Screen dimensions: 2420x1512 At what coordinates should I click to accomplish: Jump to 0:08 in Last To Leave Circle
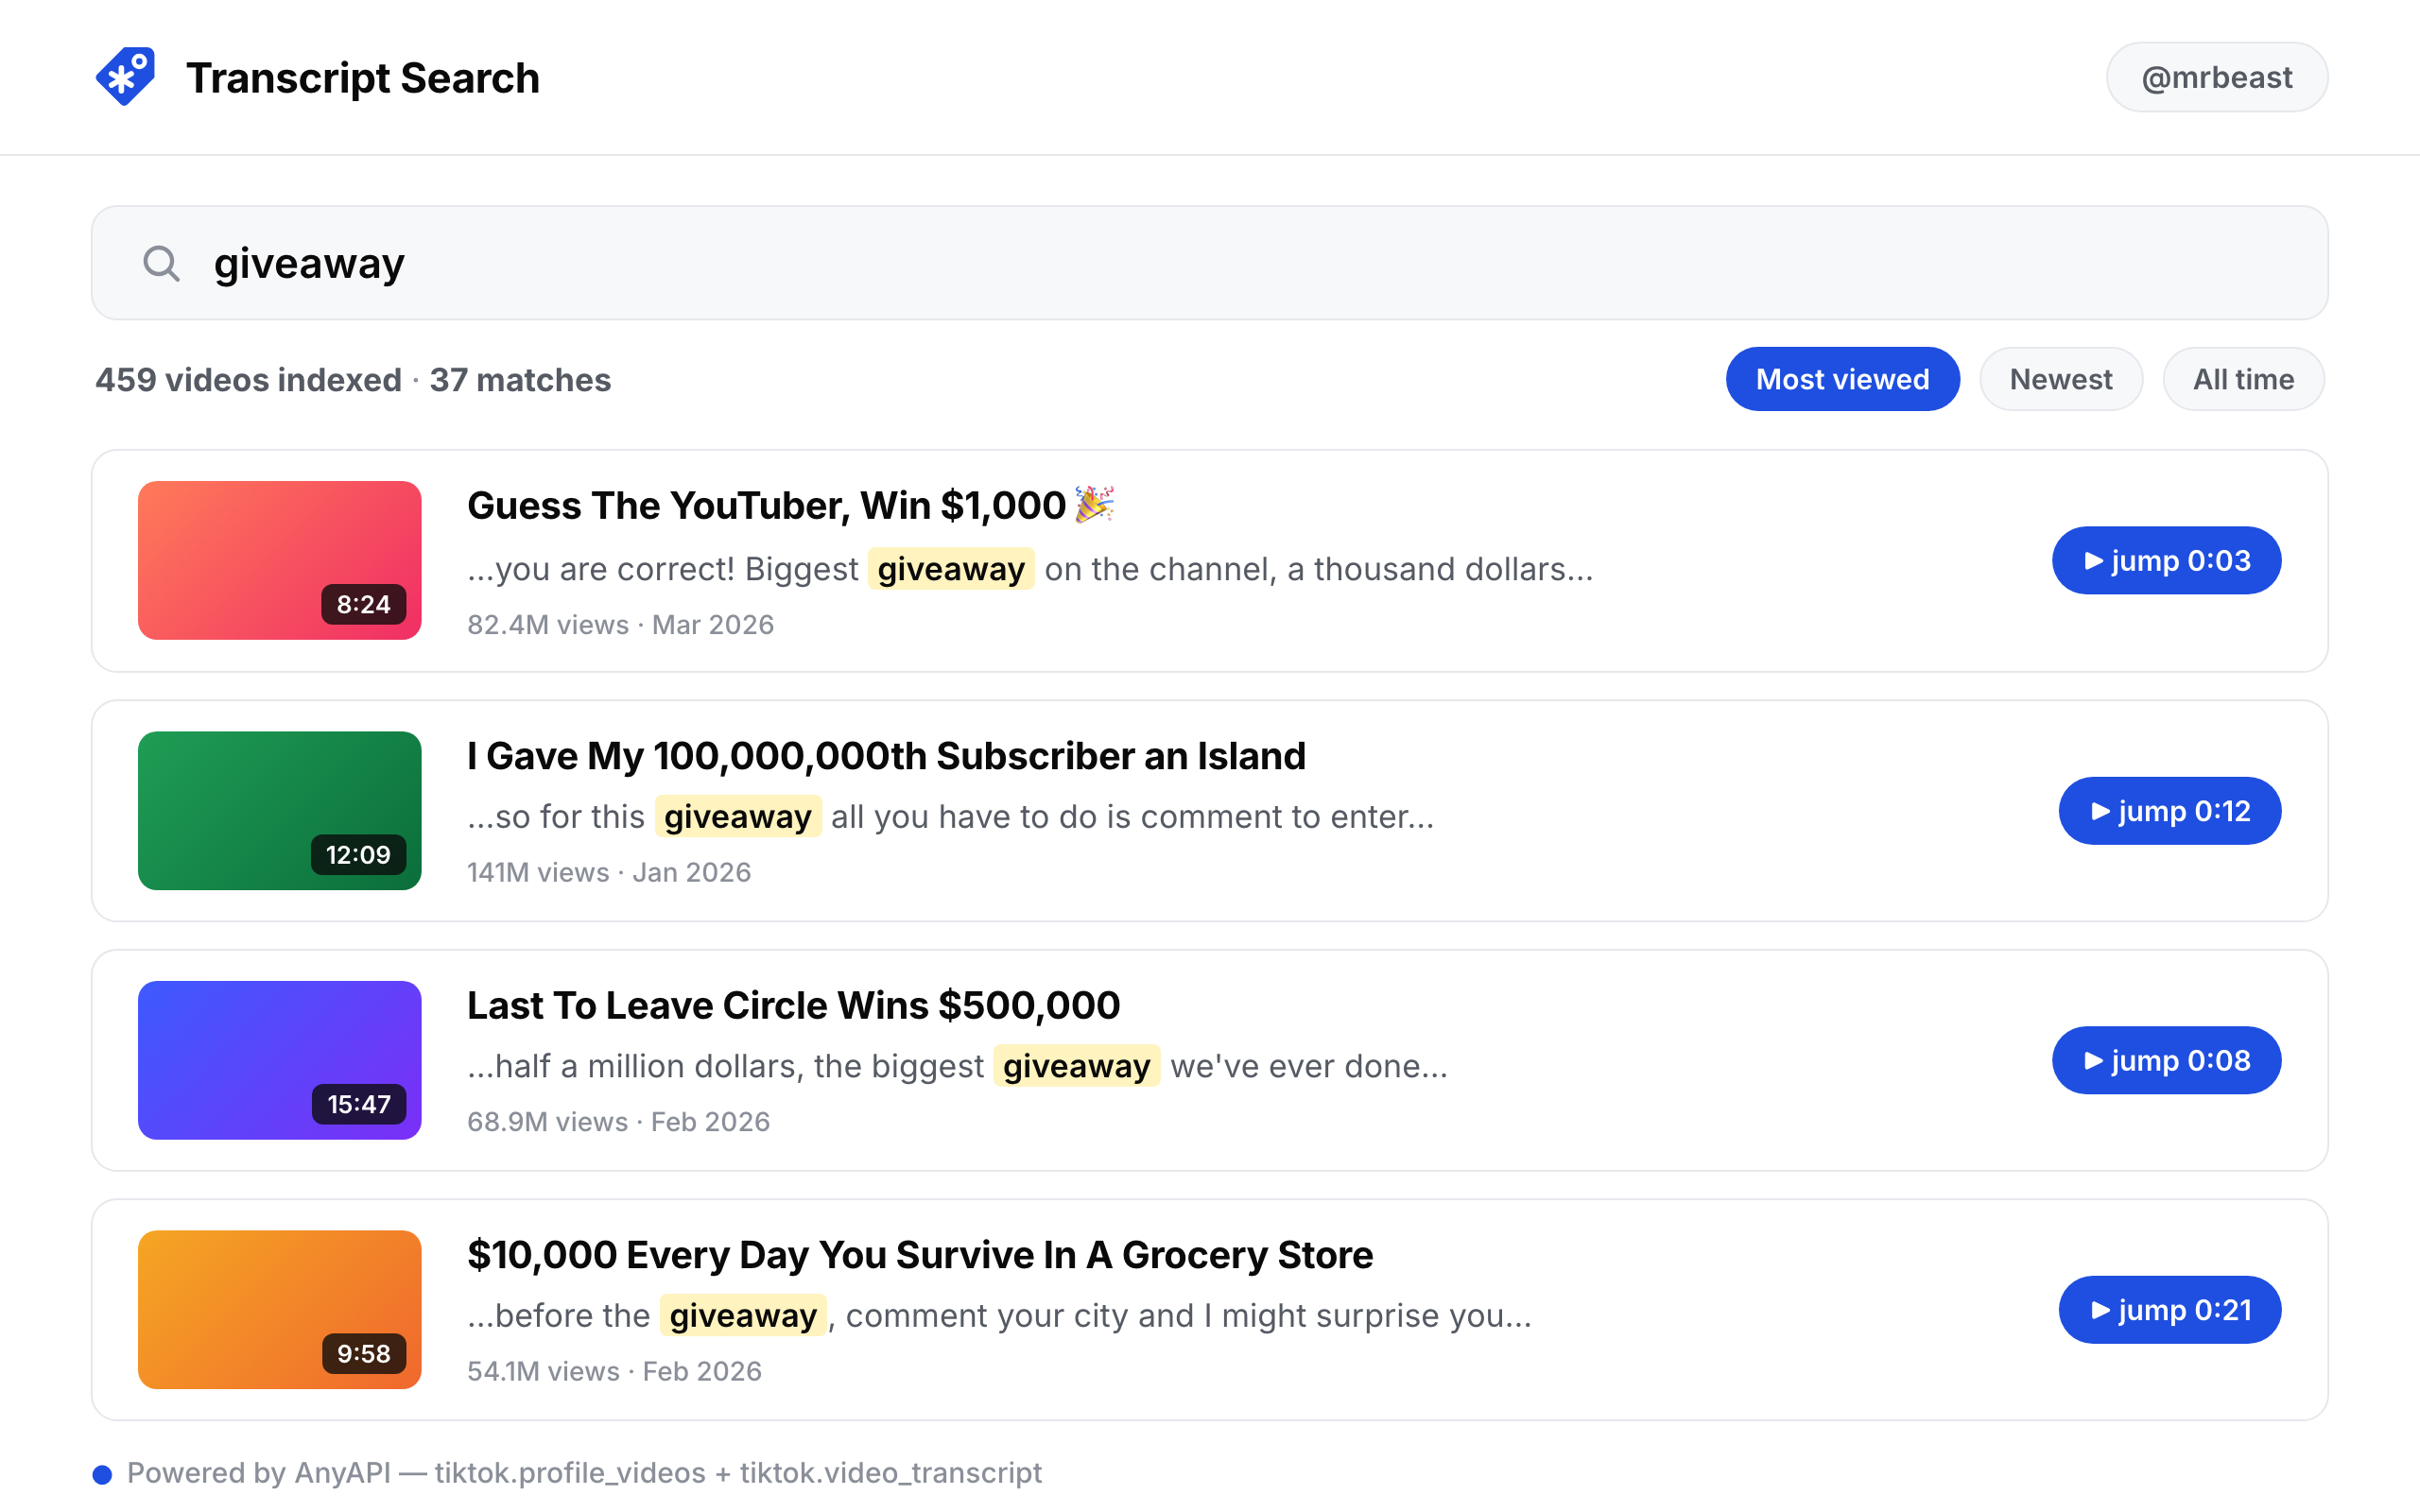pyautogui.click(x=2166, y=1060)
